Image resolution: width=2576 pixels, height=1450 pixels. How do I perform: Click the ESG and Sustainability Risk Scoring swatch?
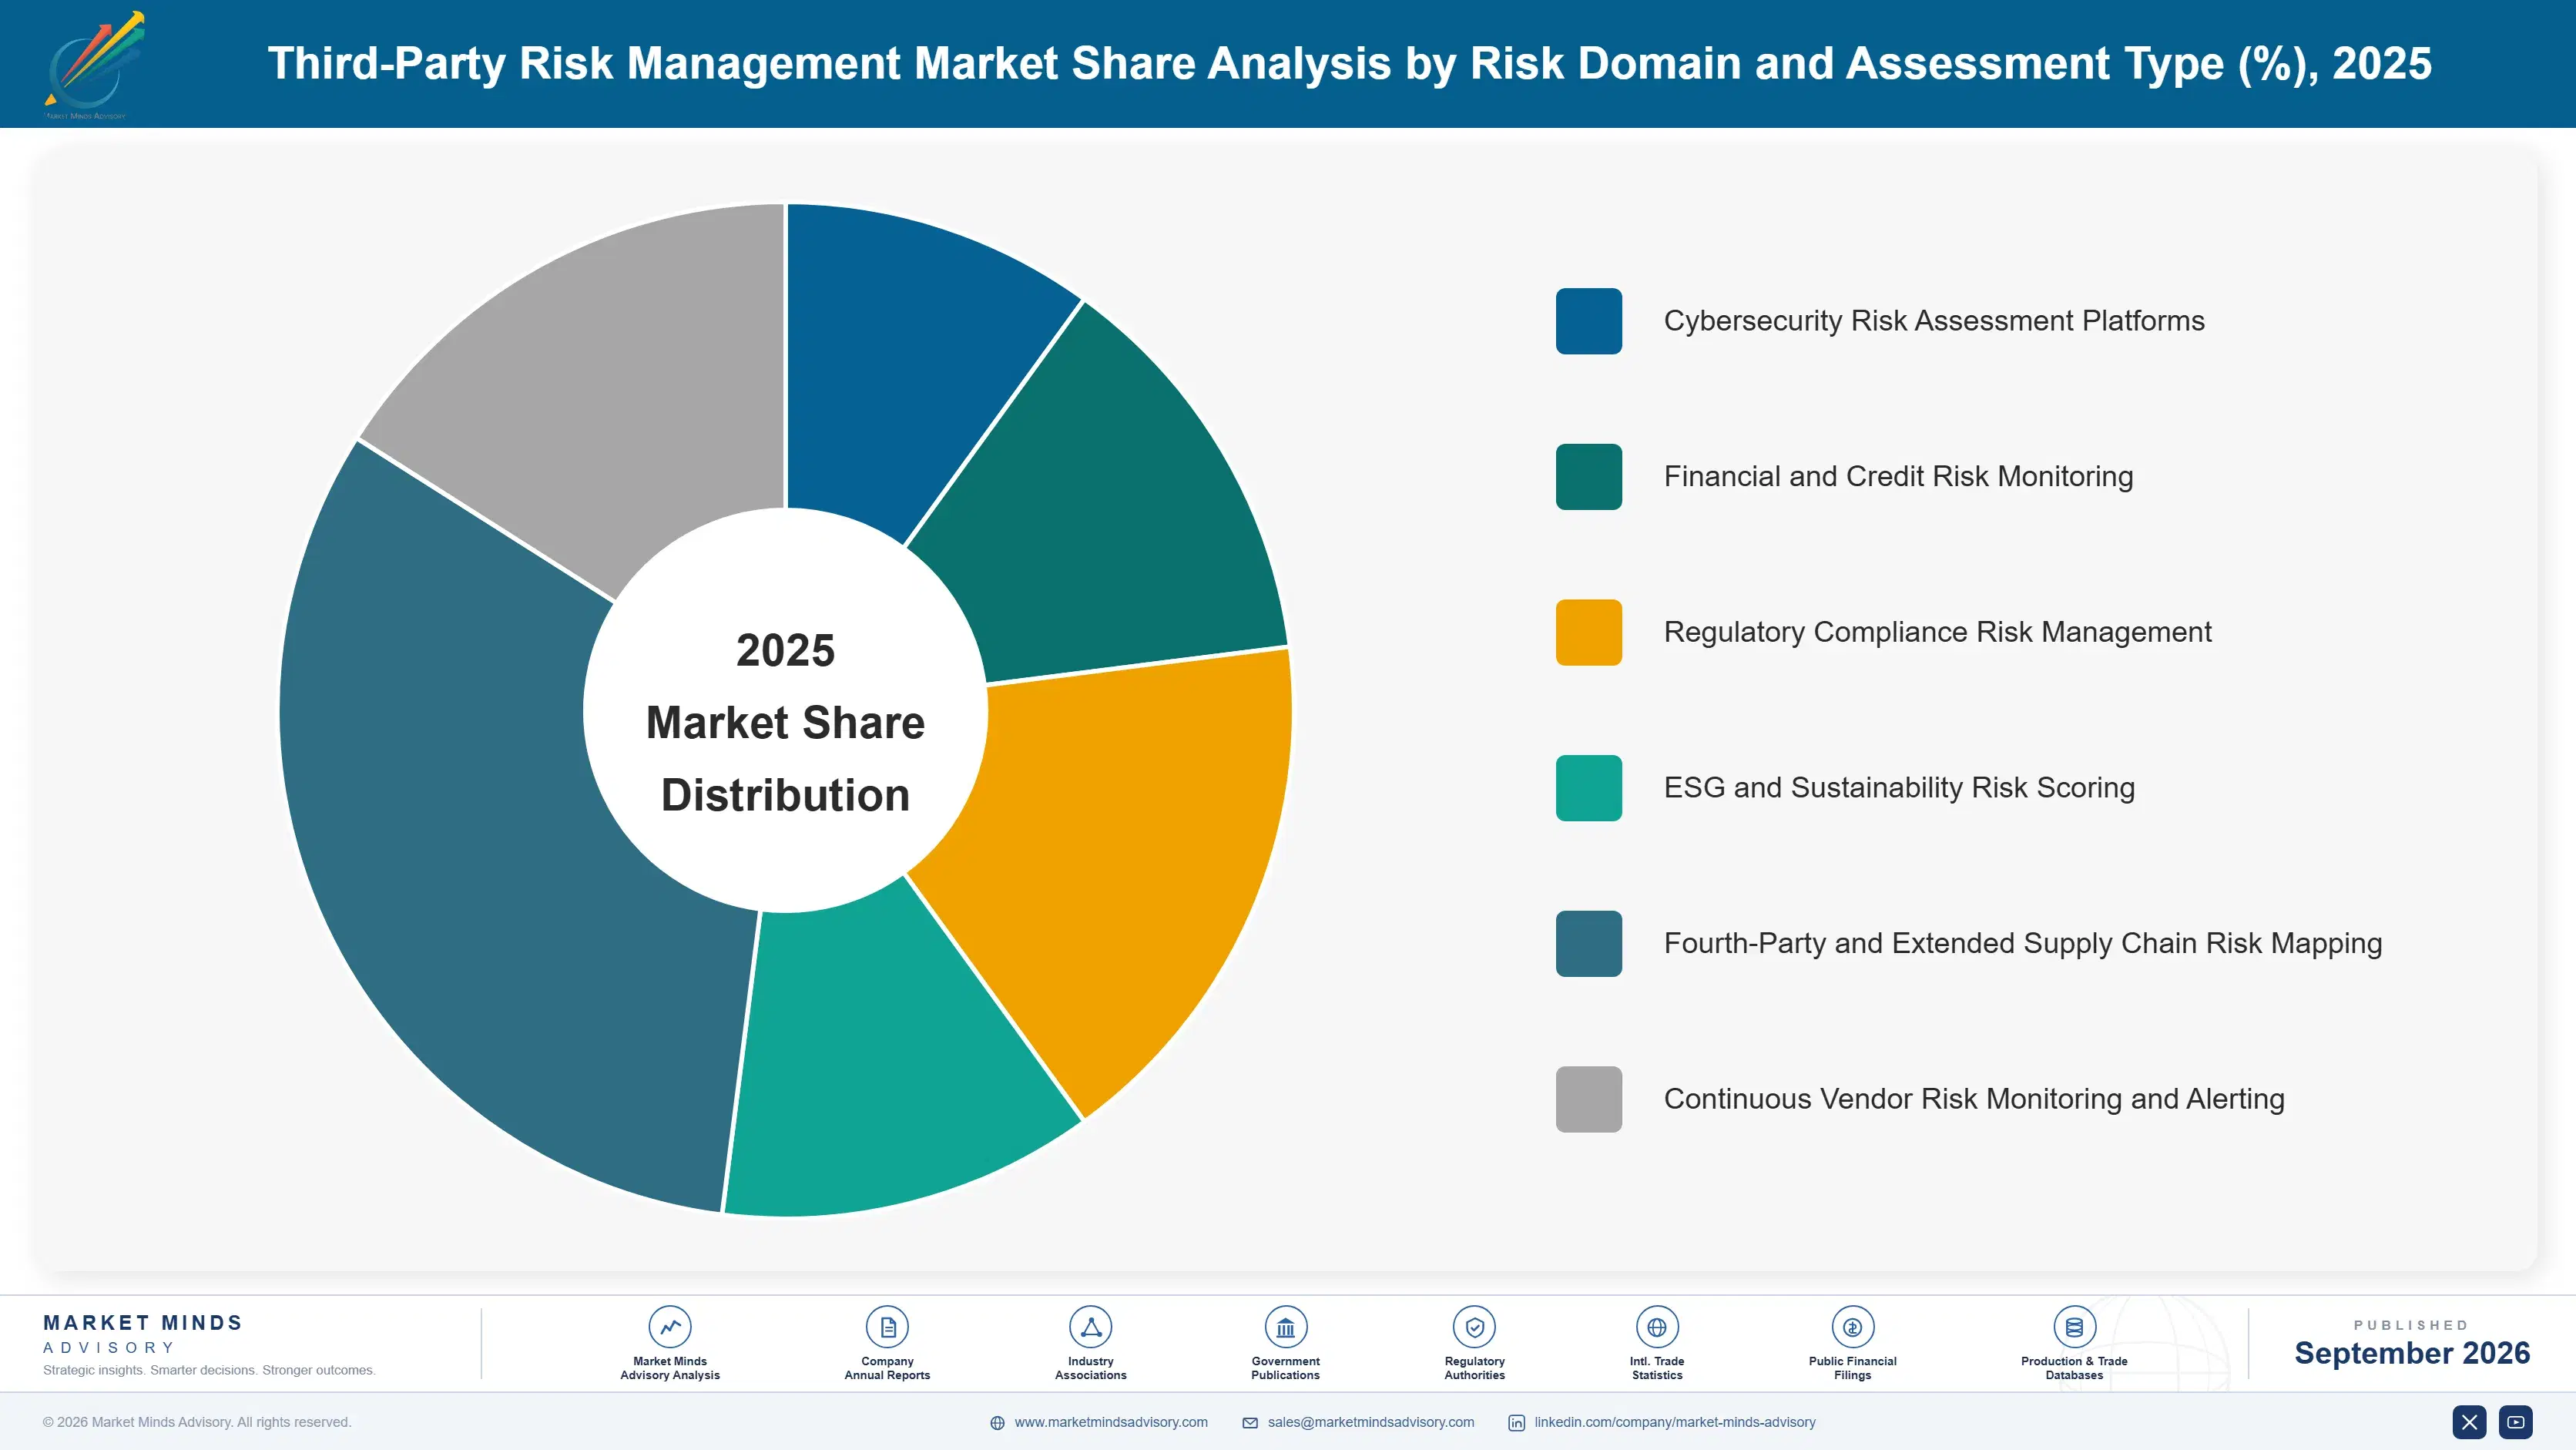(1588, 788)
